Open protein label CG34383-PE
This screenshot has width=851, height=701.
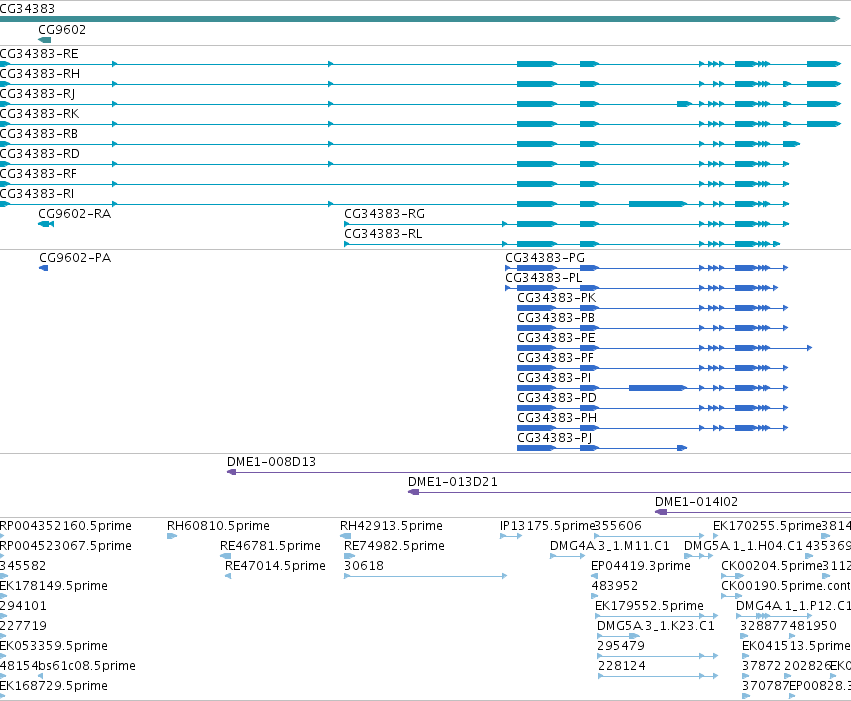point(556,338)
